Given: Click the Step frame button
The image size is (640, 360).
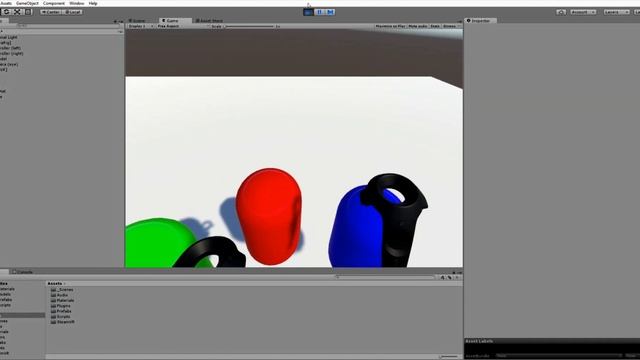Looking at the screenshot, I should (330, 12).
